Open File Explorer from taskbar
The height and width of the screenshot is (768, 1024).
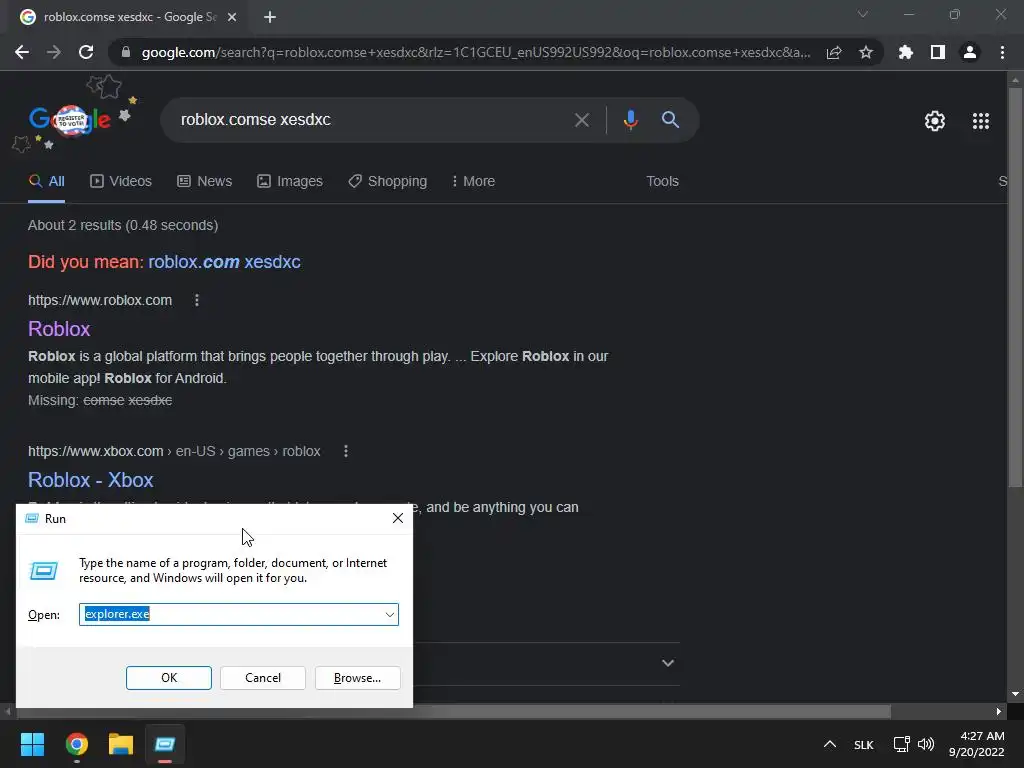tap(121, 744)
